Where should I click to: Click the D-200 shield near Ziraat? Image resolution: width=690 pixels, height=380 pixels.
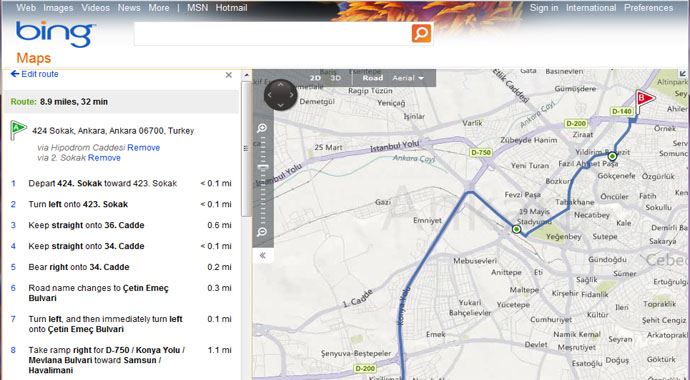[576, 124]
